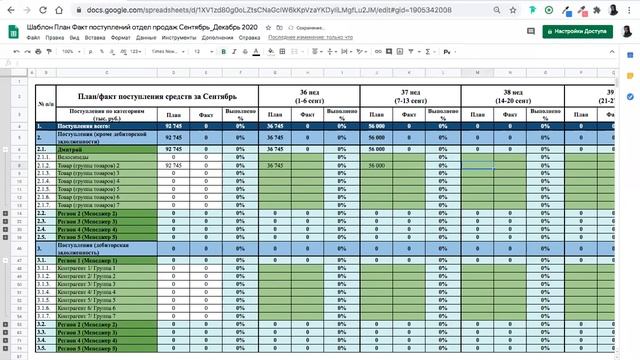This screenshot has height=360, width=640.
Task: Expand the row group for Регион 2 (2.2.)
Action: pos(5,213)
